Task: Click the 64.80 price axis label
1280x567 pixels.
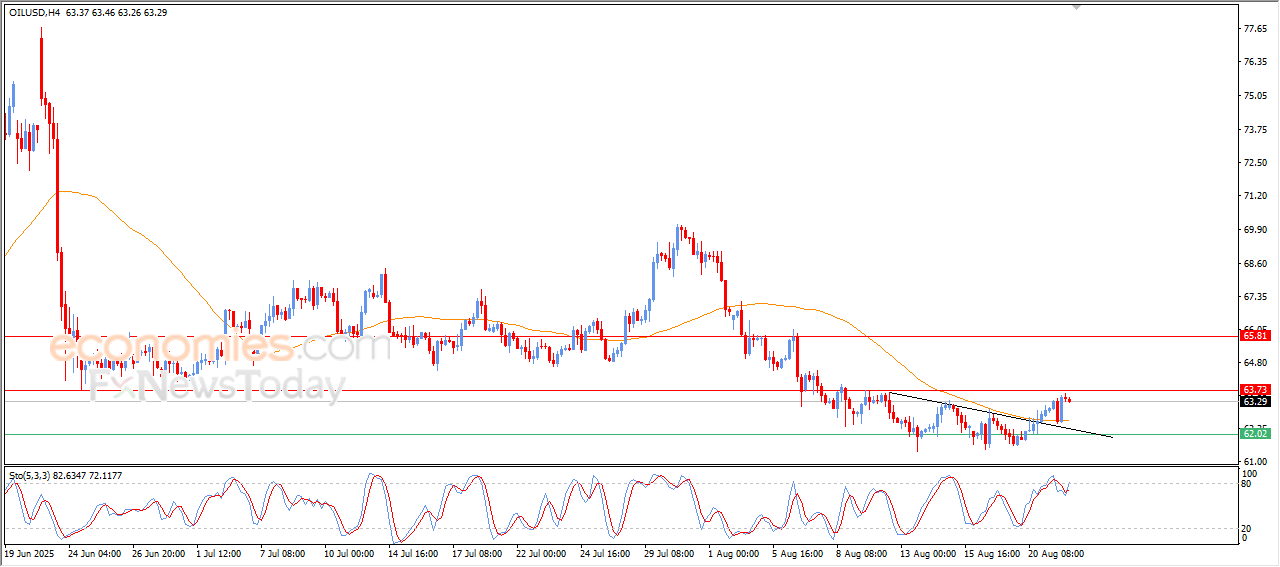Action: [1256, 363]
